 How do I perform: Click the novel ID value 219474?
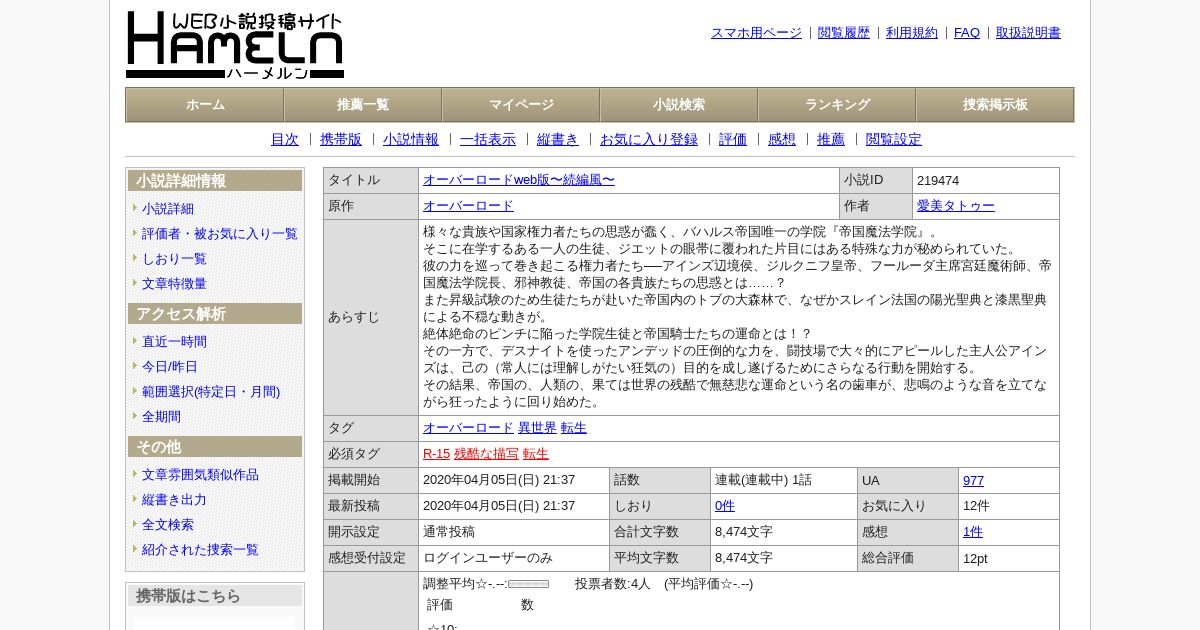coord(938,181)
